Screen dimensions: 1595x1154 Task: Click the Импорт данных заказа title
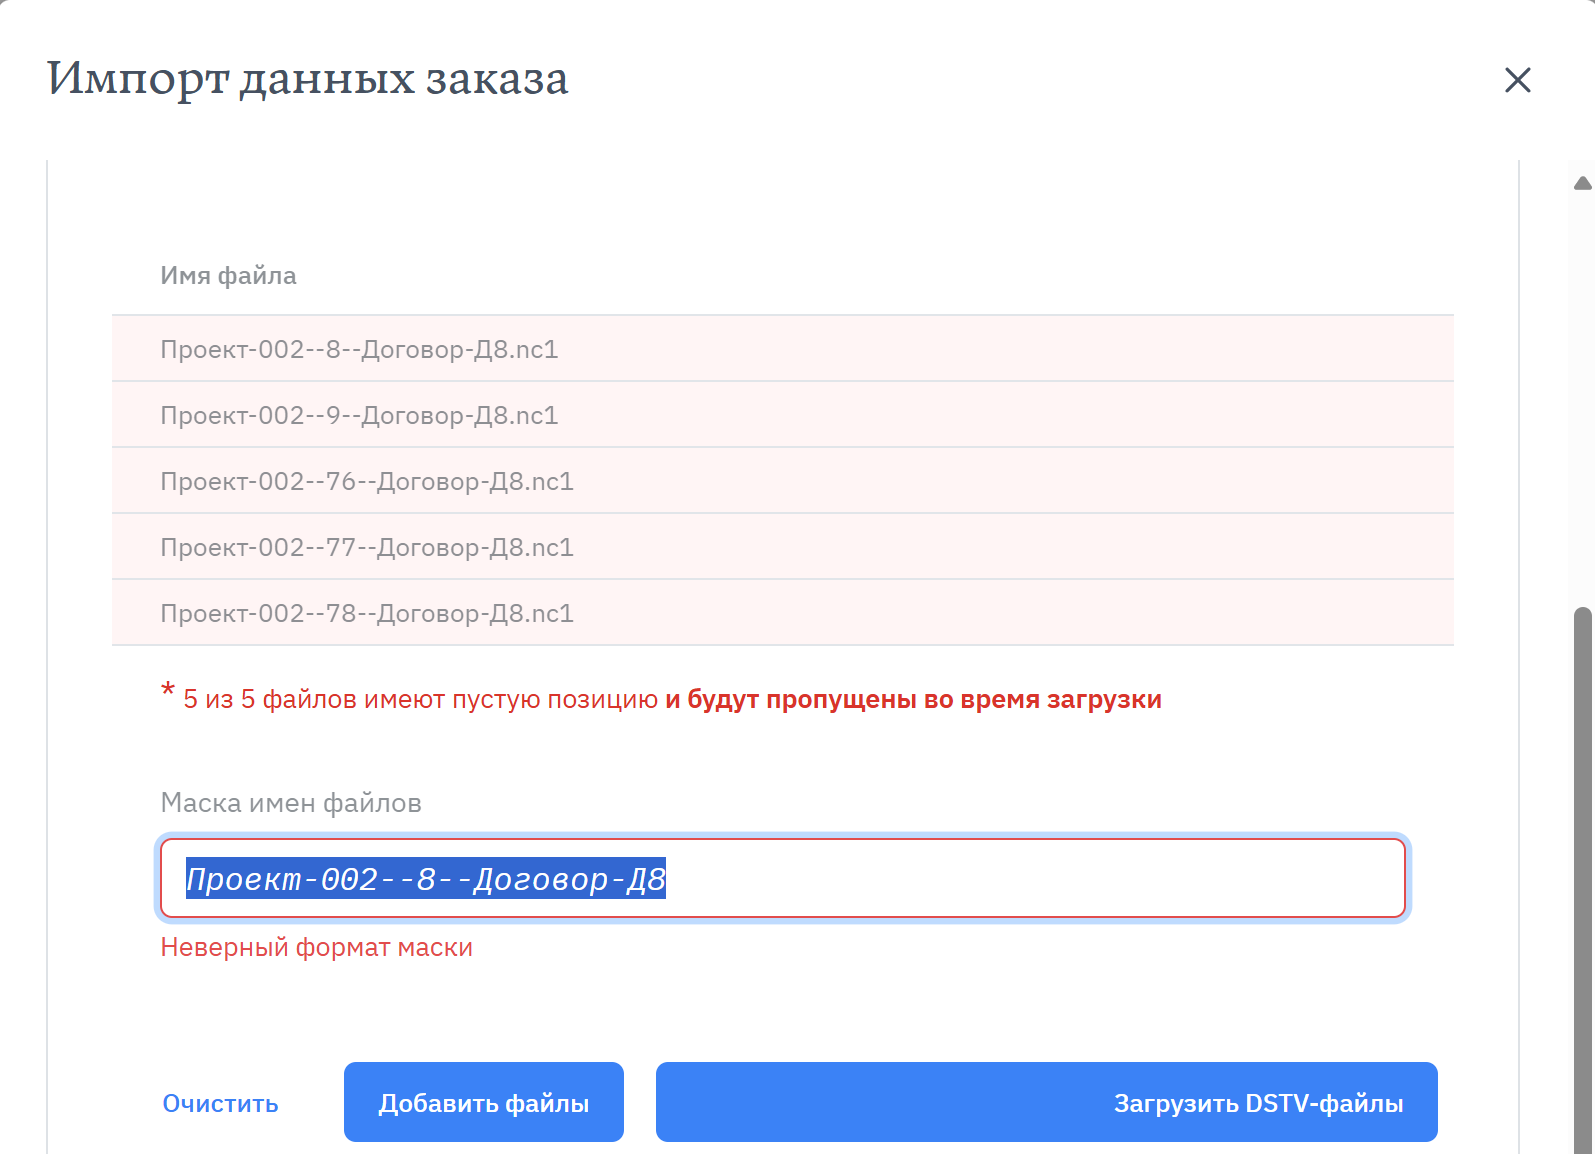pyautogui.click(x=308, y=79)
